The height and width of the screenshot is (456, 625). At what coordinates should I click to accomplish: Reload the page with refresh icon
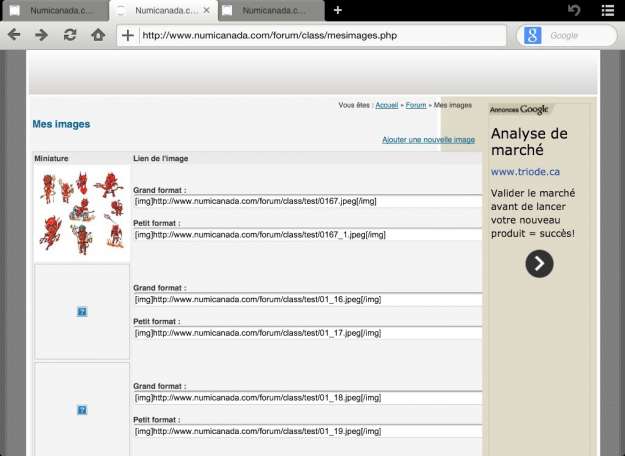[70, 35]
